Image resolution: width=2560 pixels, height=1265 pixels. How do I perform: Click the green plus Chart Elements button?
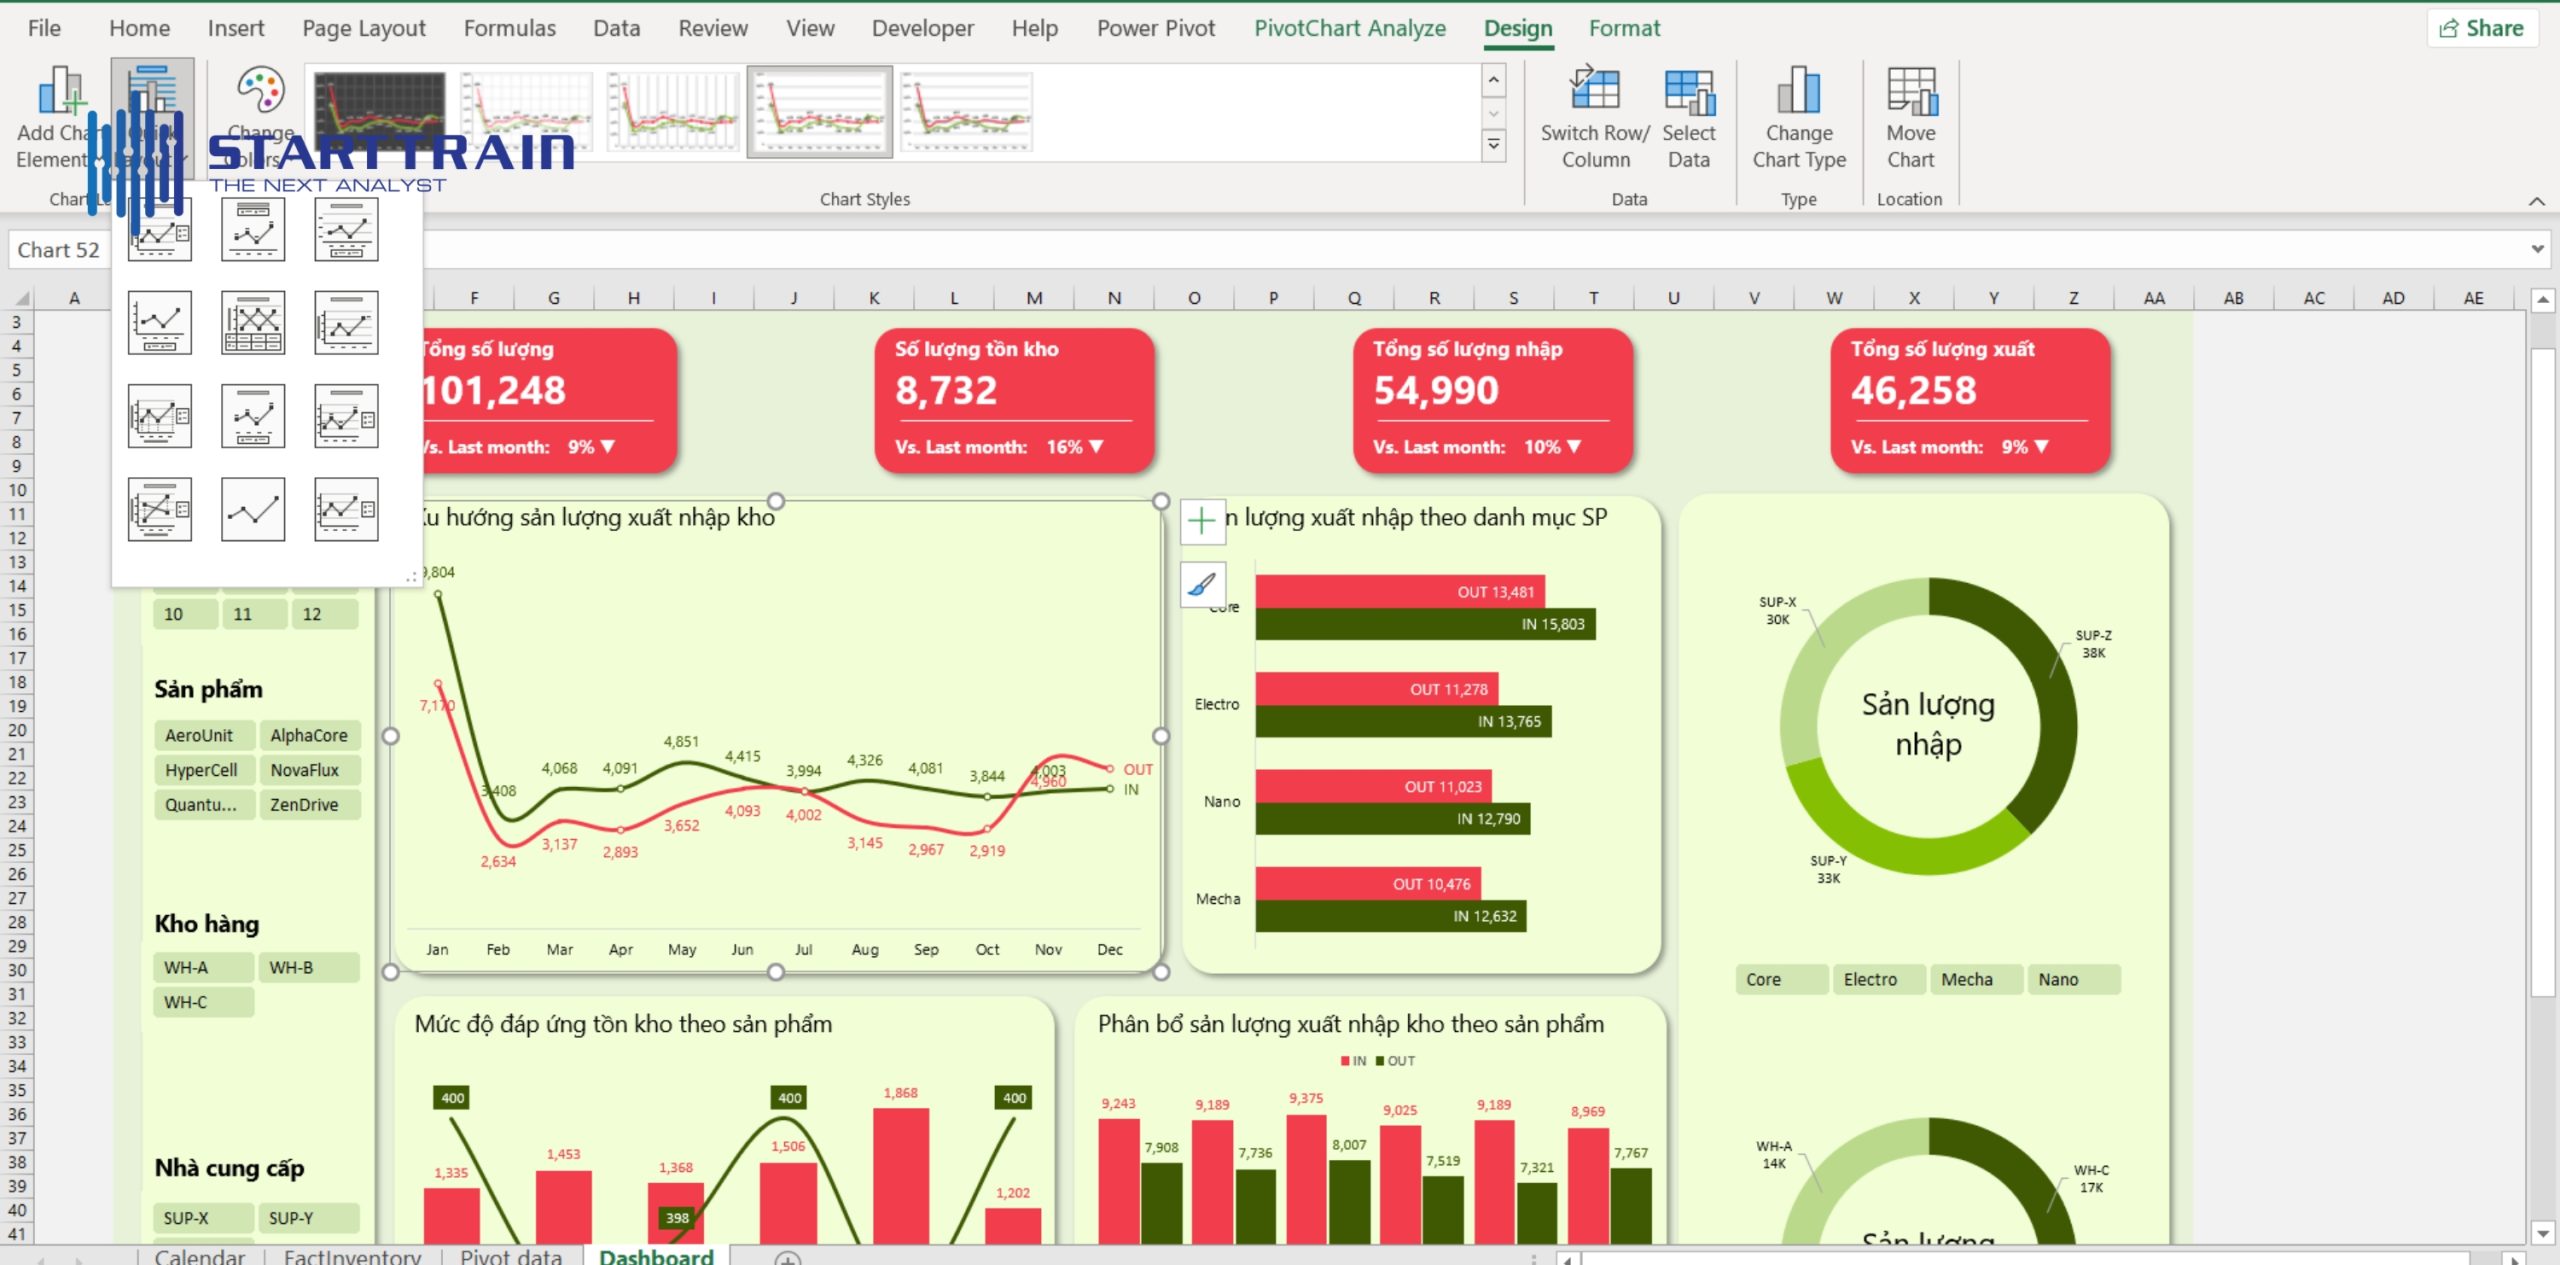pos(1201,521)
